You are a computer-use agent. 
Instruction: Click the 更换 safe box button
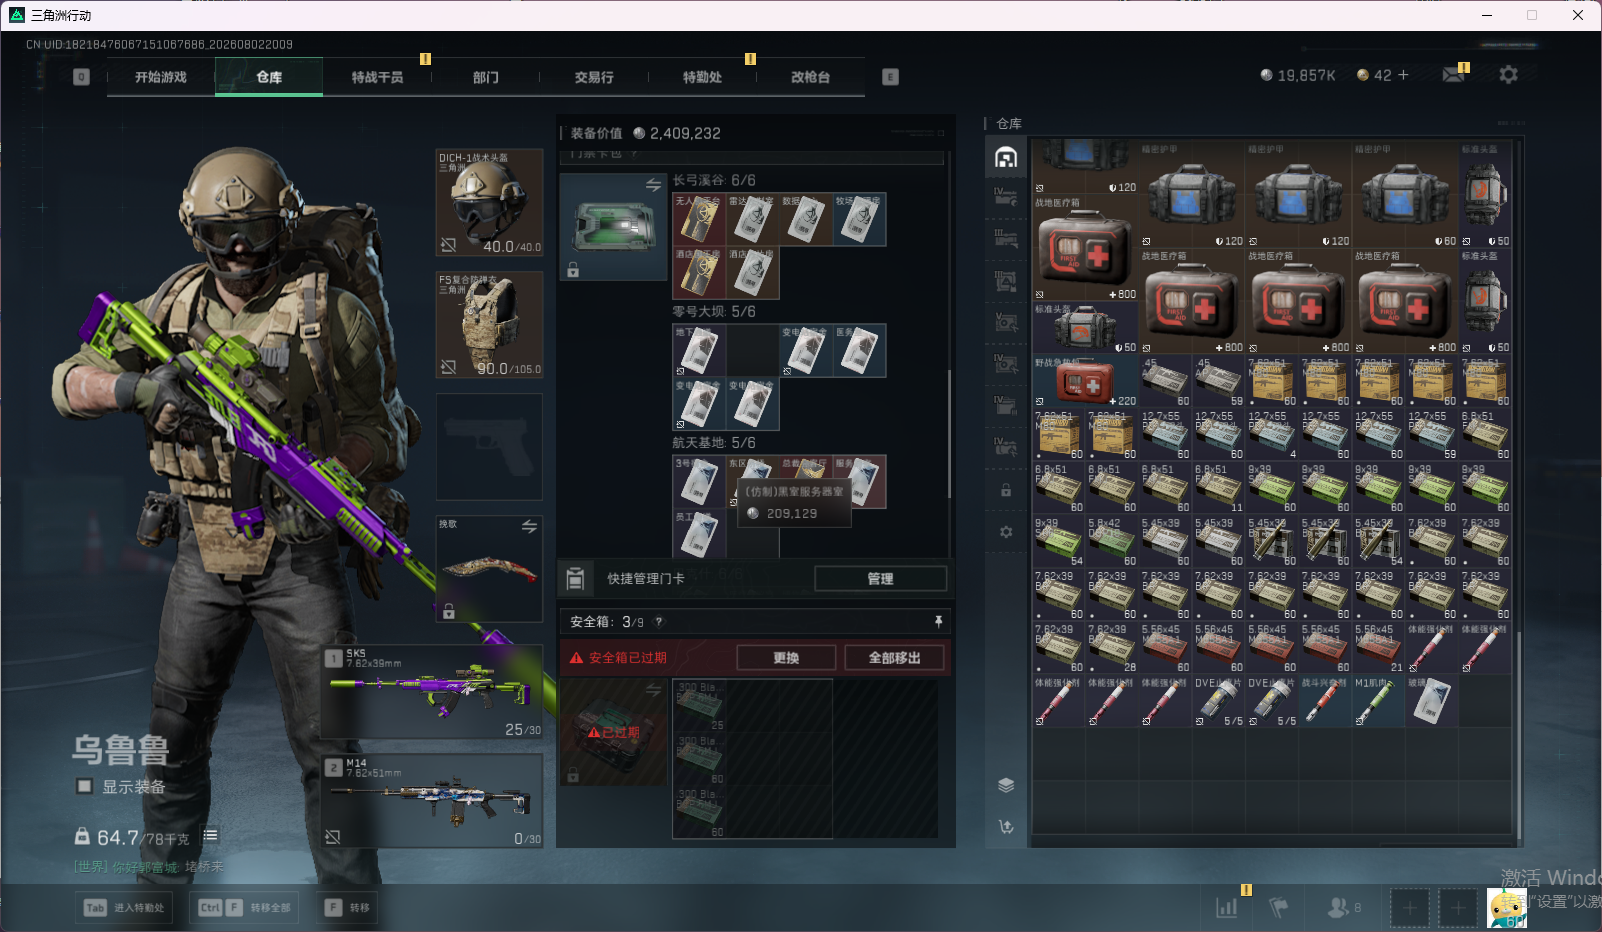pyautogui.click(x=786, y=658)
